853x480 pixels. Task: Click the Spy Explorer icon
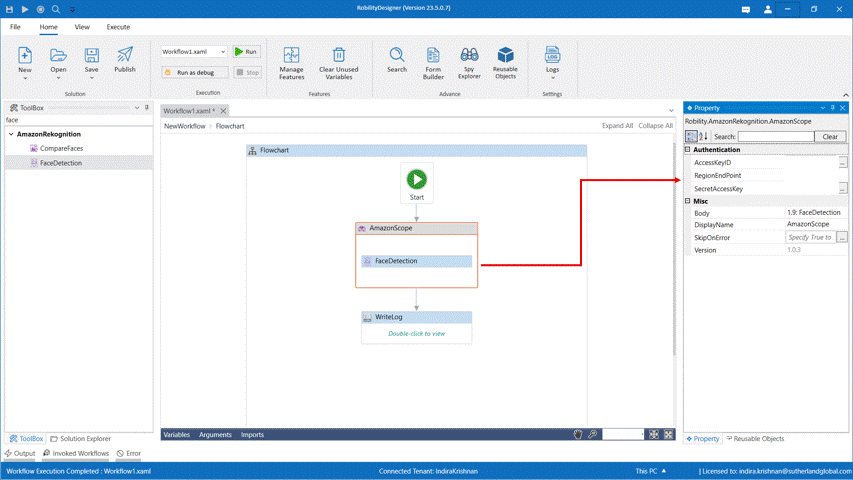coord(469,61)
